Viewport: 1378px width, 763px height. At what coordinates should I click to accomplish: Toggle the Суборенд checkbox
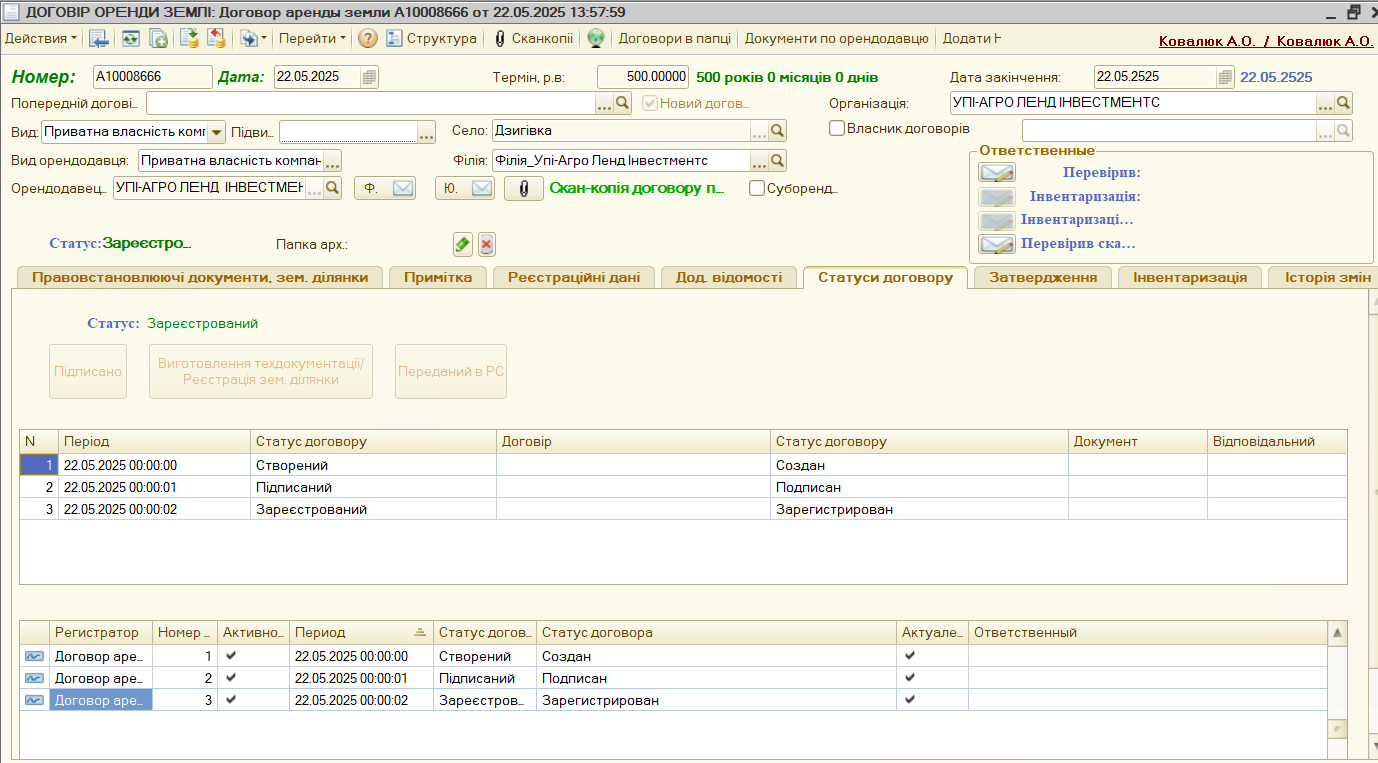click(x=757, y=188)
